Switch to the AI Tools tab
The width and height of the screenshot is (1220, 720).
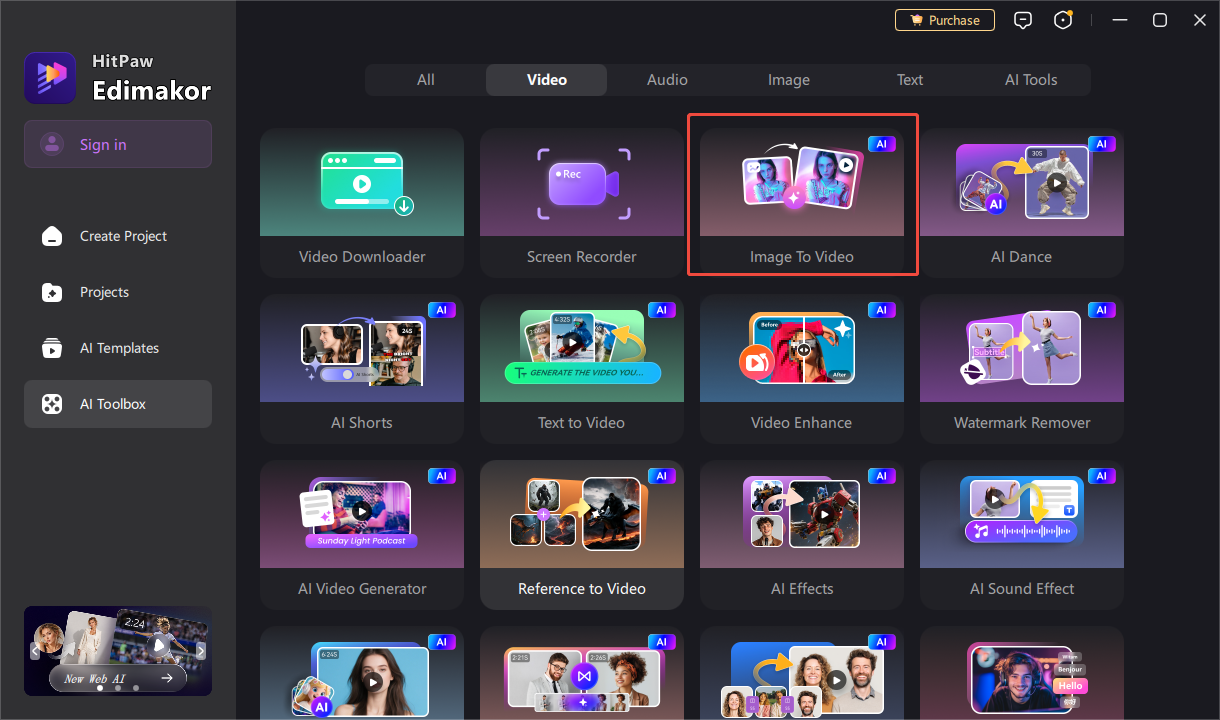[1031, 80]
